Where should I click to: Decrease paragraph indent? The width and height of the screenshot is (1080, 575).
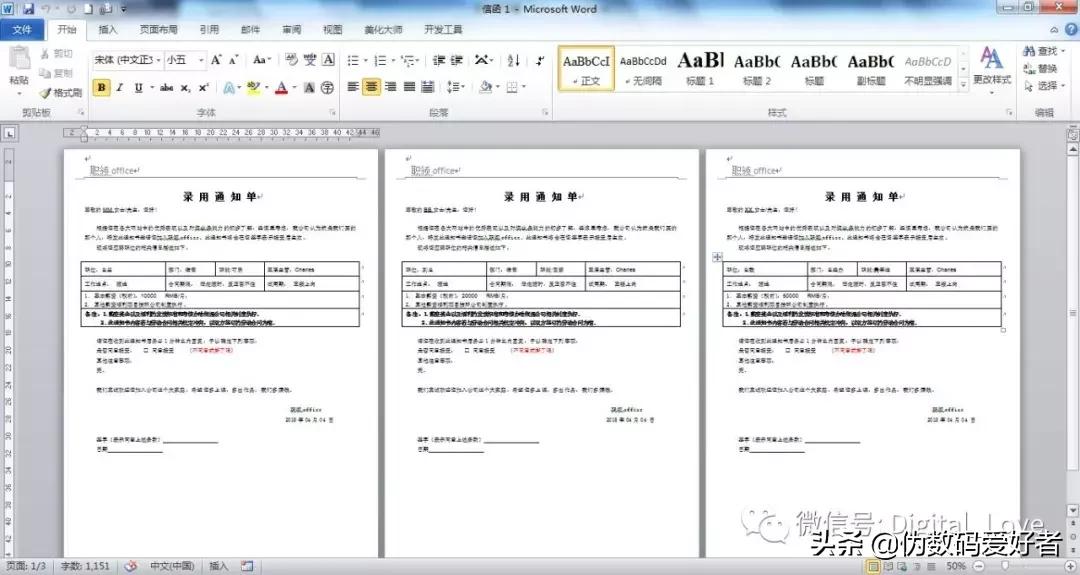click(439, 61)
